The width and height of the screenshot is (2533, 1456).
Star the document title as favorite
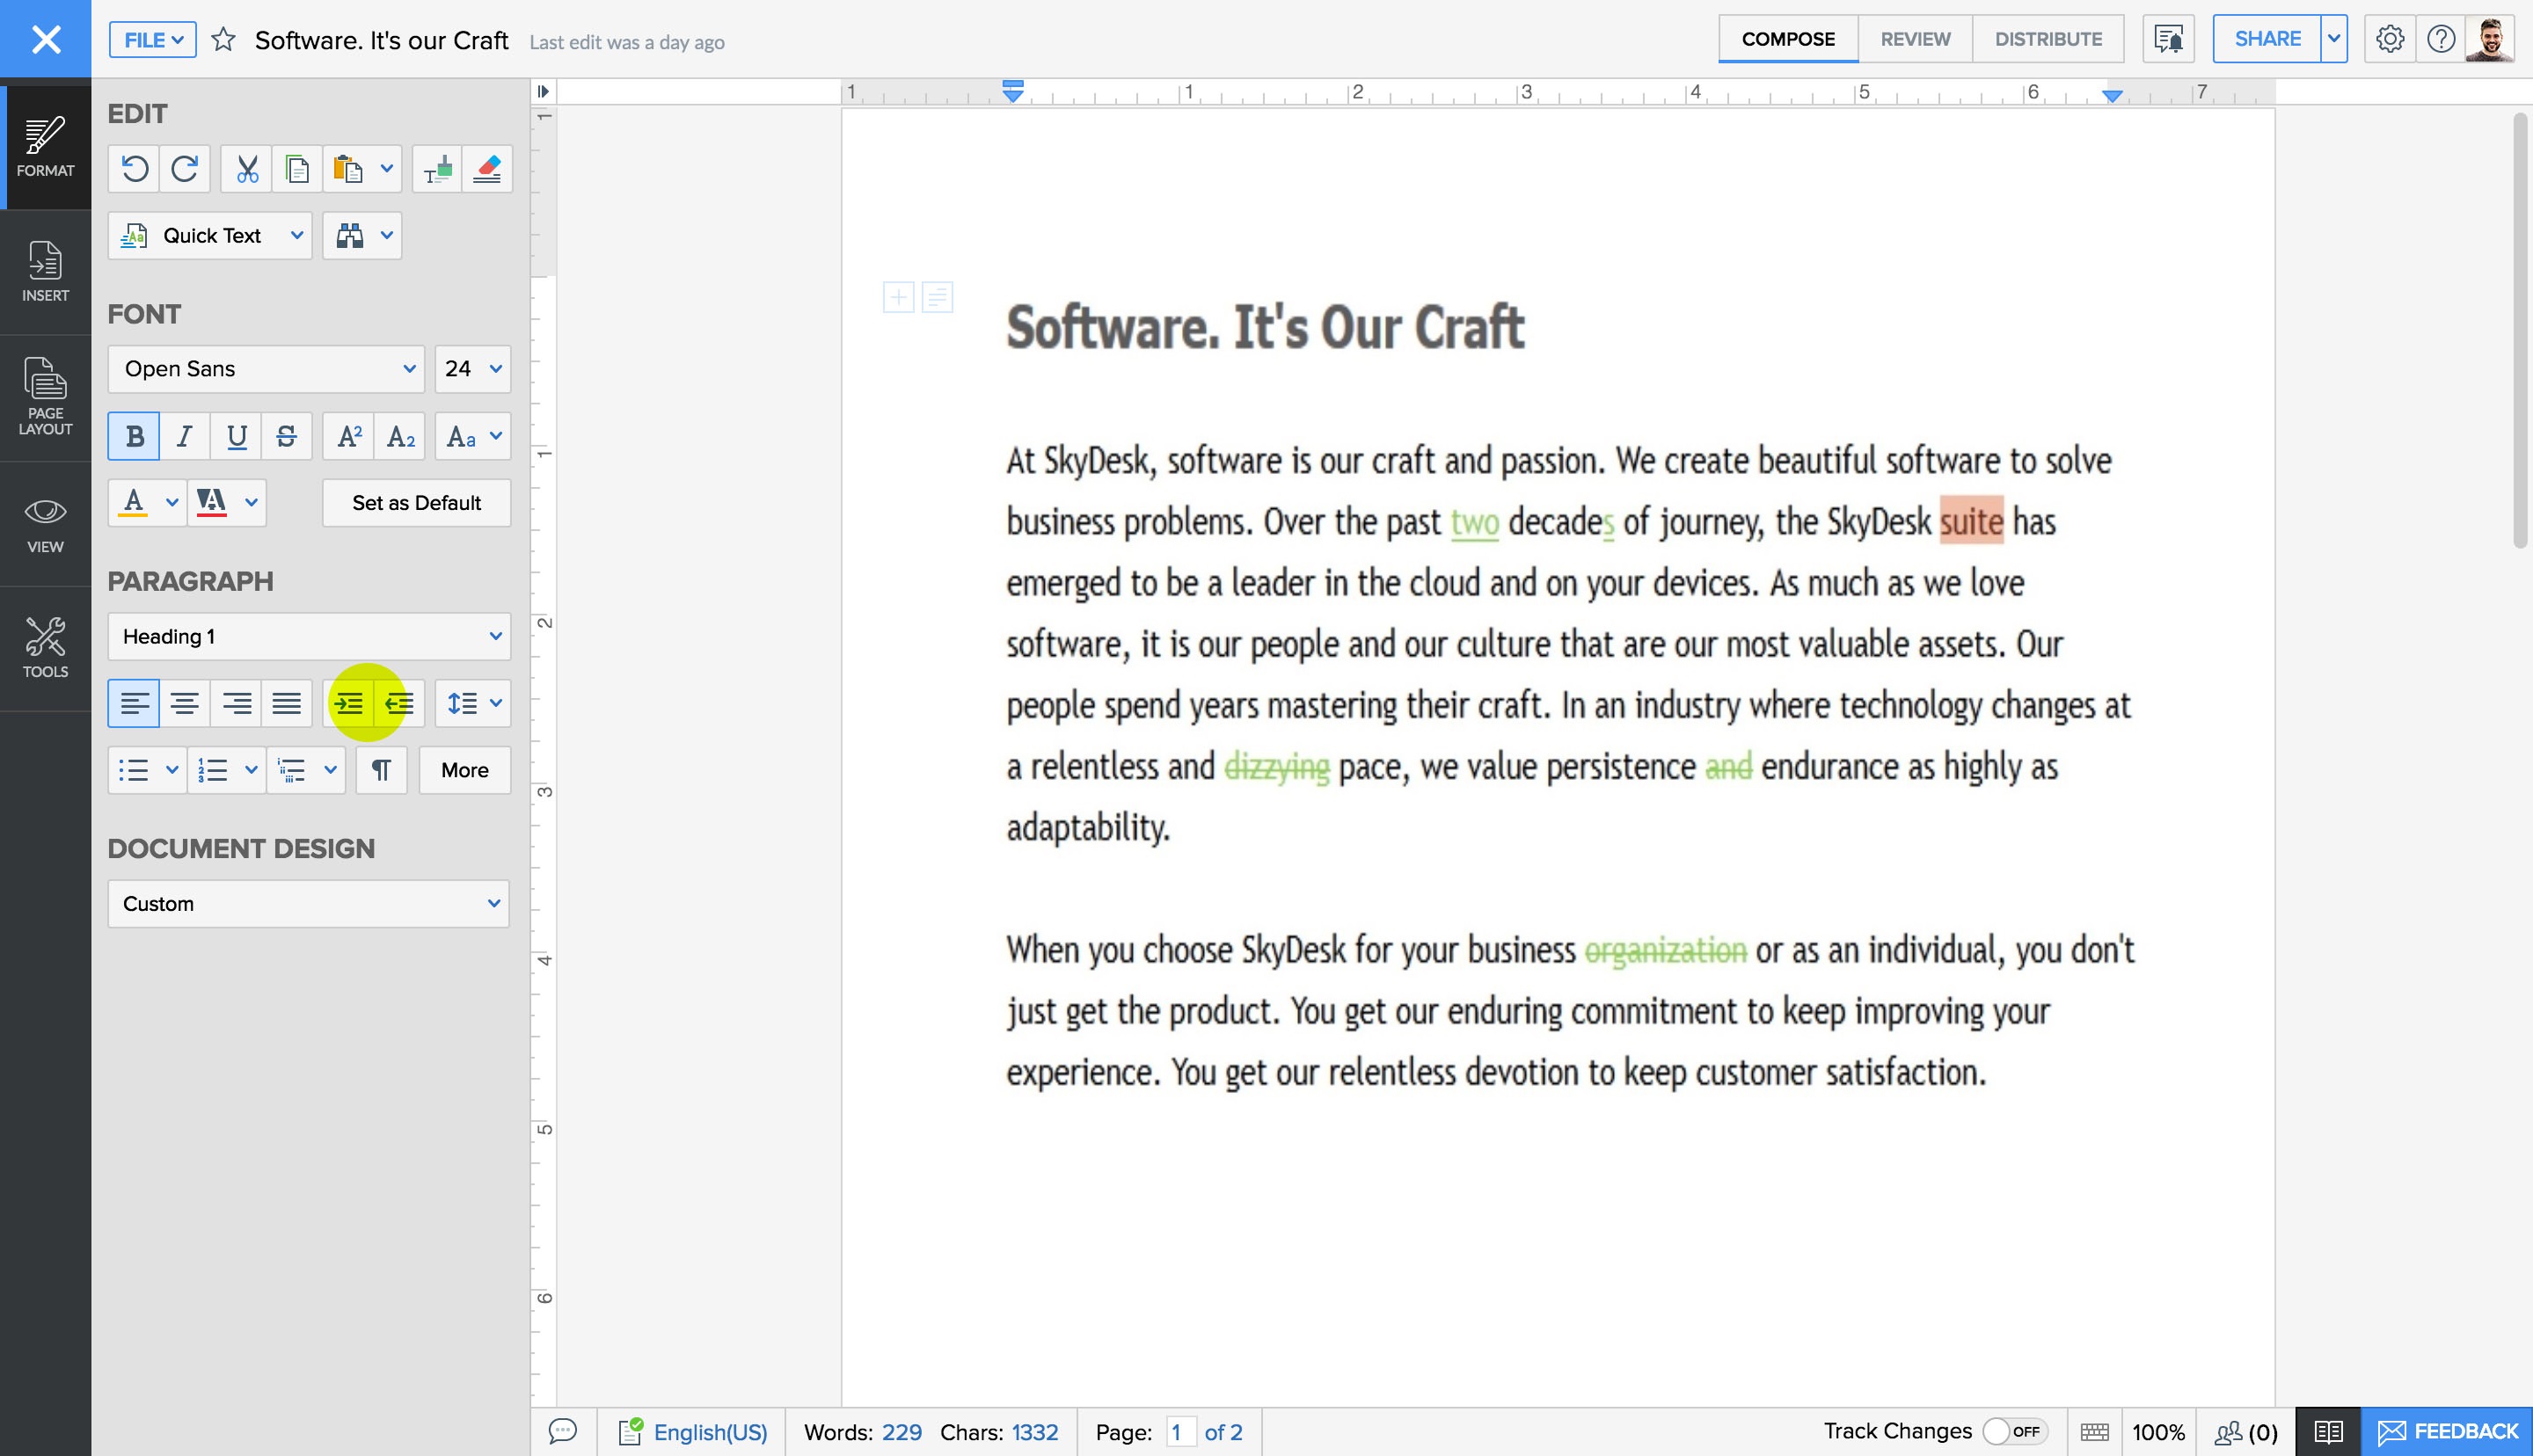224,40
